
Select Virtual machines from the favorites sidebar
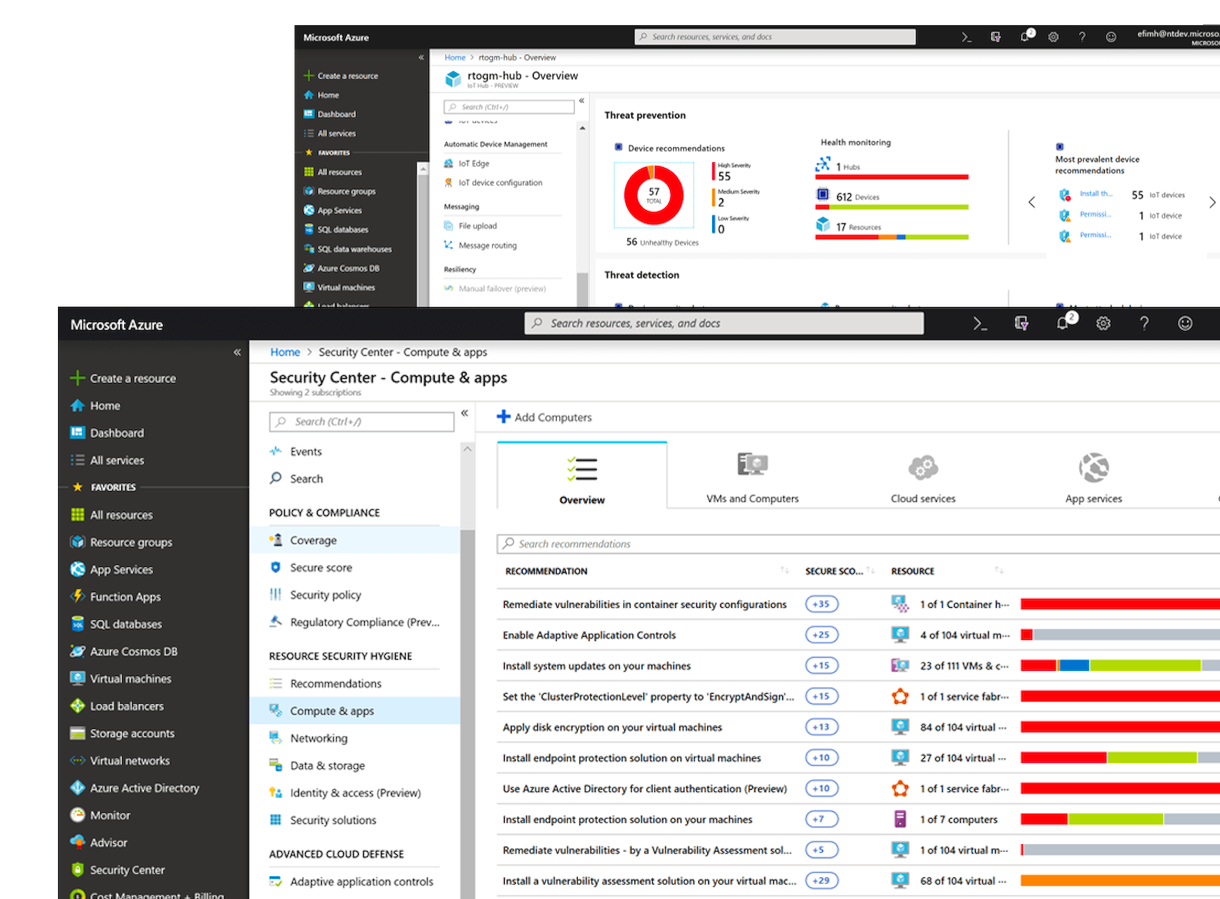click(127, 678)
